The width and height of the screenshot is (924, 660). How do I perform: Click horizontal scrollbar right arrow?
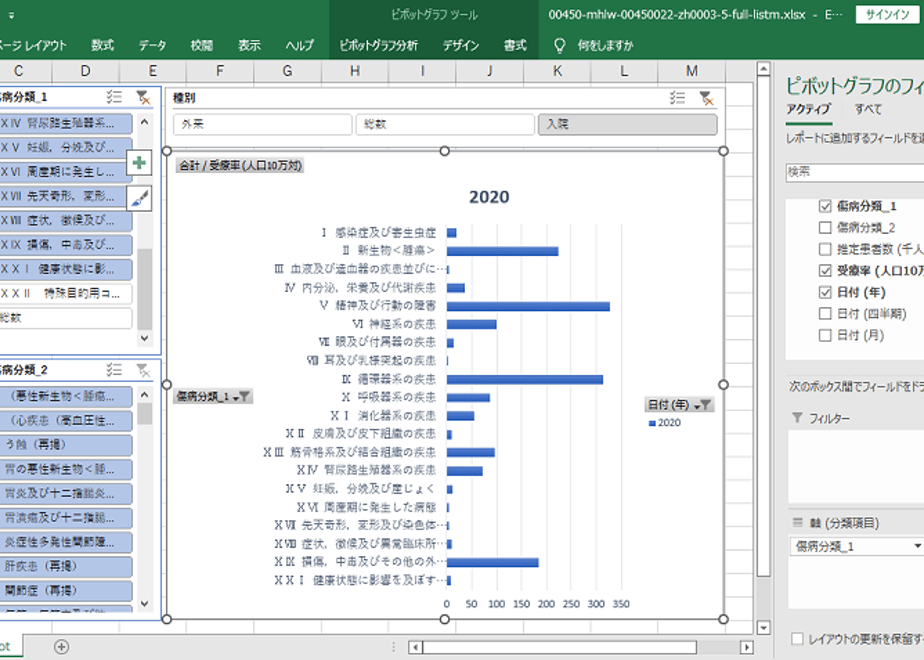tap(747, 647)
